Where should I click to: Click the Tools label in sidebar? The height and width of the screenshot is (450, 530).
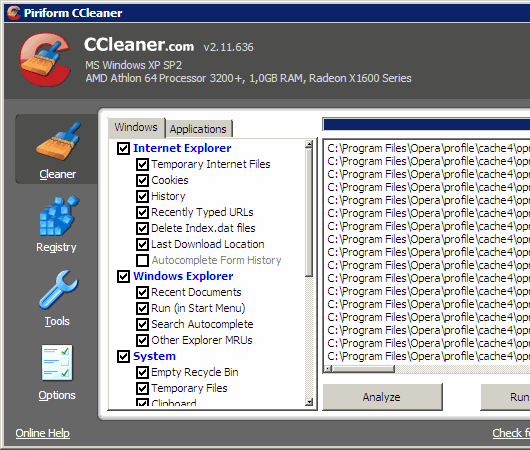[57, 321]
